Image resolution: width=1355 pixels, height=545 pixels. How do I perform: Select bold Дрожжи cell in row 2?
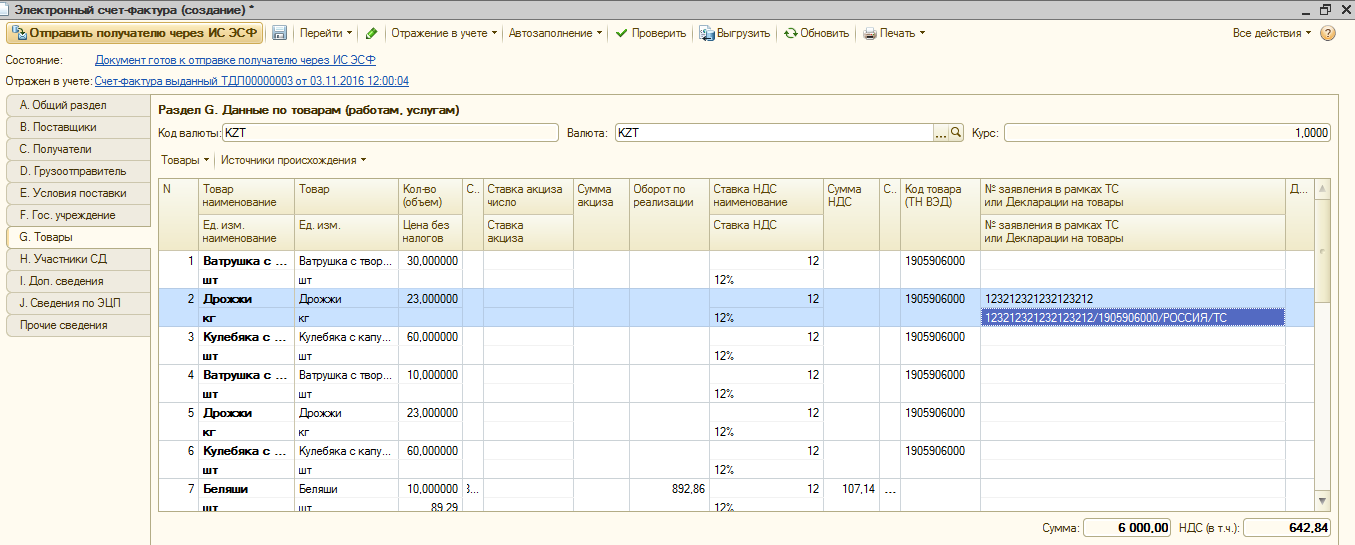tap(246, 299)
